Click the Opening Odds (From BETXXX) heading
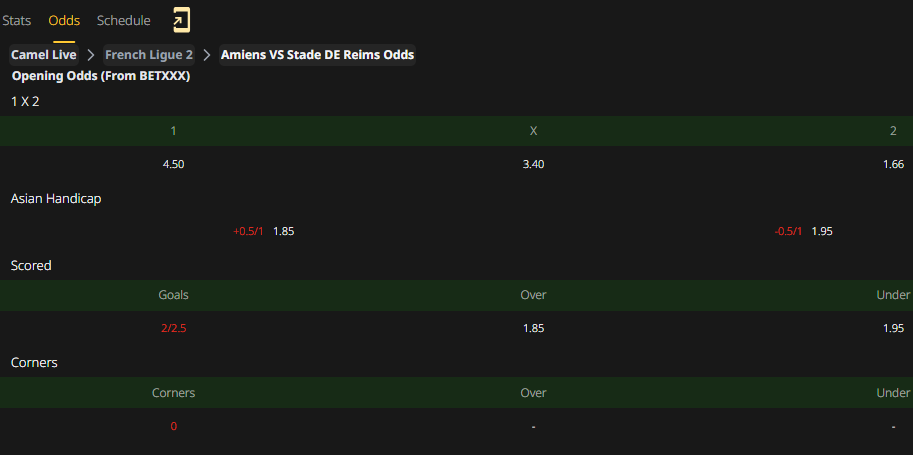Image resolution: width=913 pixels, height=455 pixels. (101, 76)
